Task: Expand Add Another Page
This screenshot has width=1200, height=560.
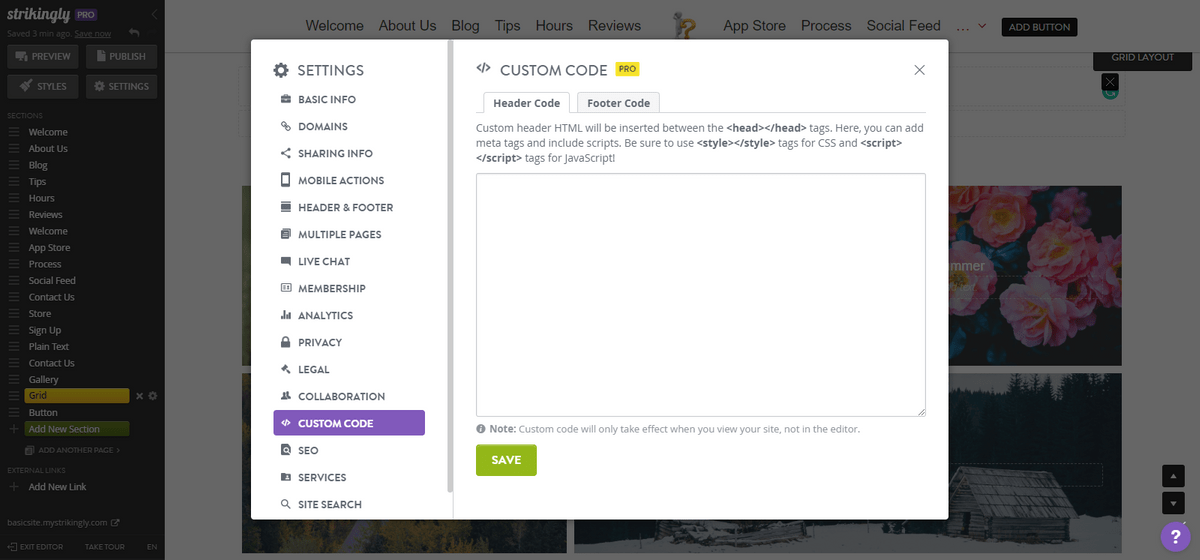Action: click(71, 450)
